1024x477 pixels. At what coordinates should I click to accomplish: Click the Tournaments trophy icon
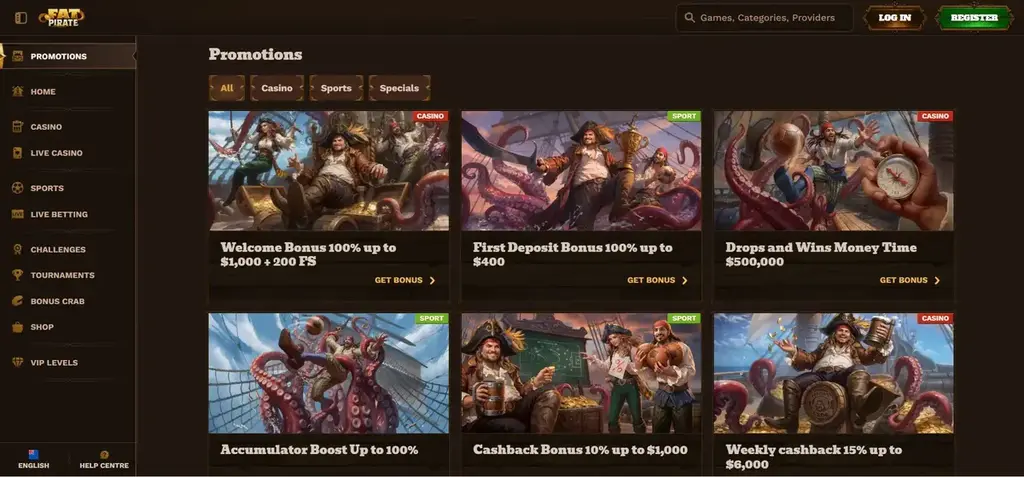pyautogui.click(x=18, y=275)
